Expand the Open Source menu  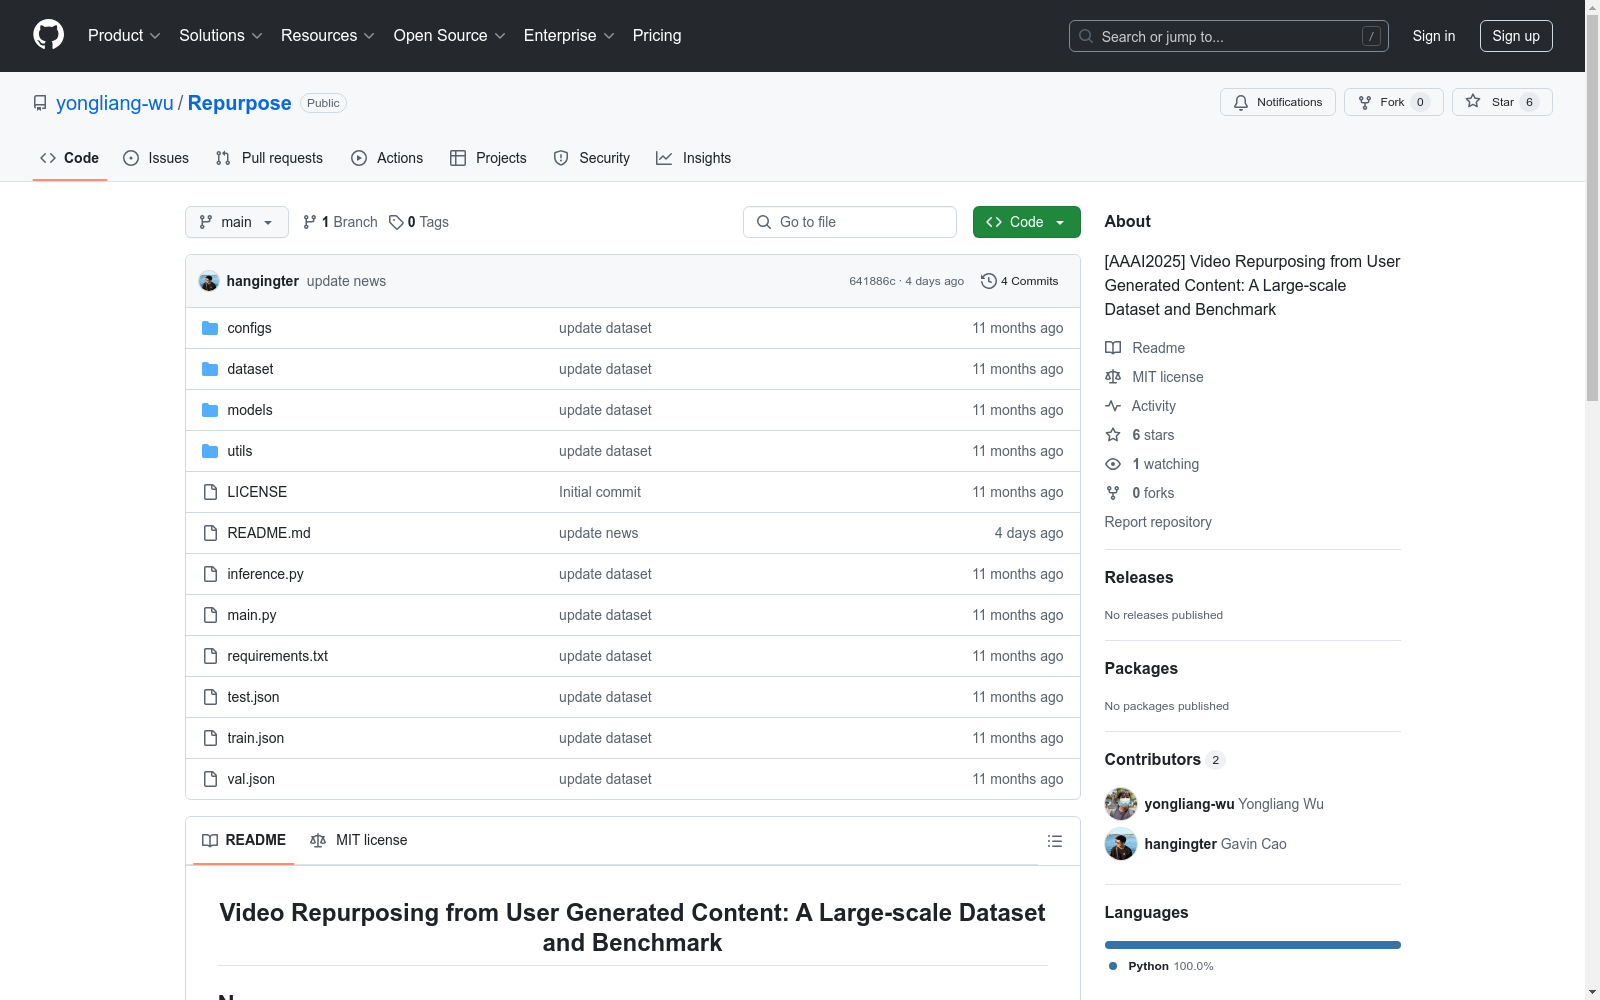coord(450,36)
